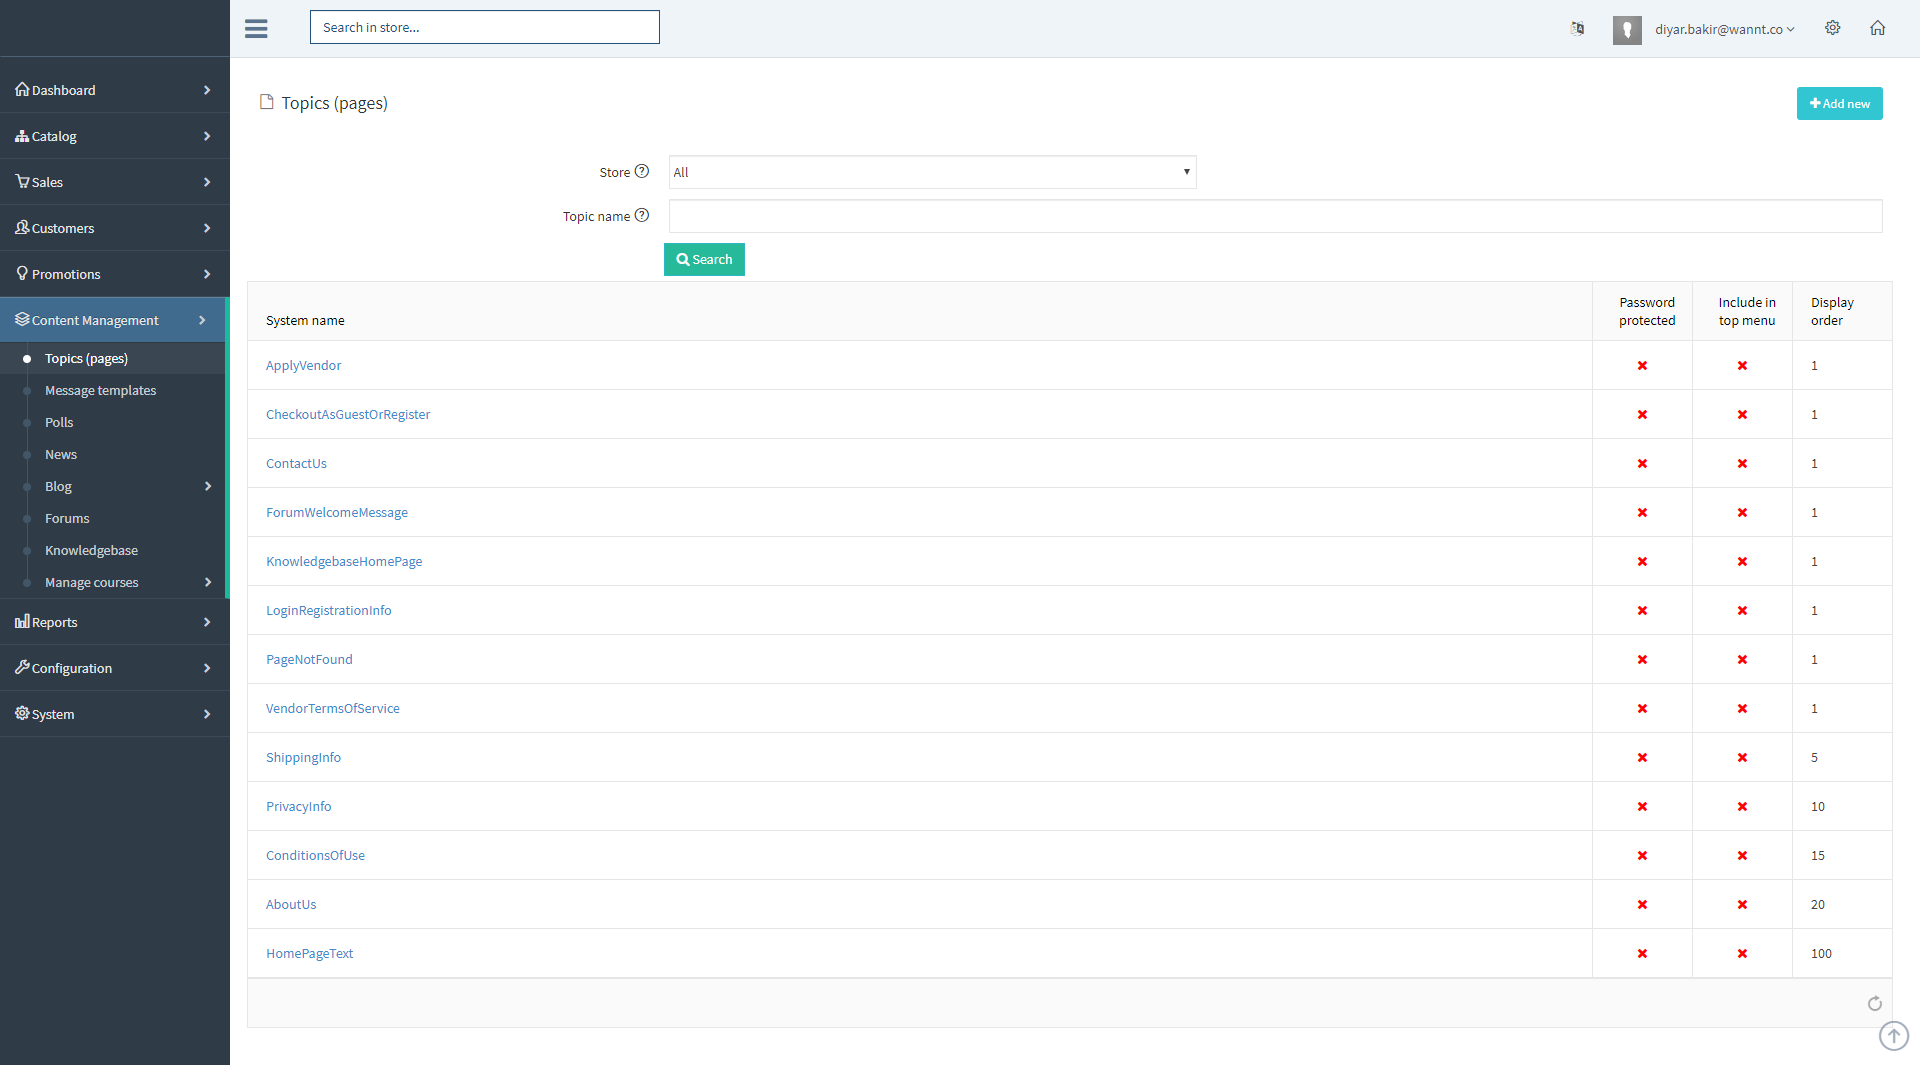Click the home icon in top bar
The height and width of the screenshot is (1065, 1920).
(x=1878, y=28)
